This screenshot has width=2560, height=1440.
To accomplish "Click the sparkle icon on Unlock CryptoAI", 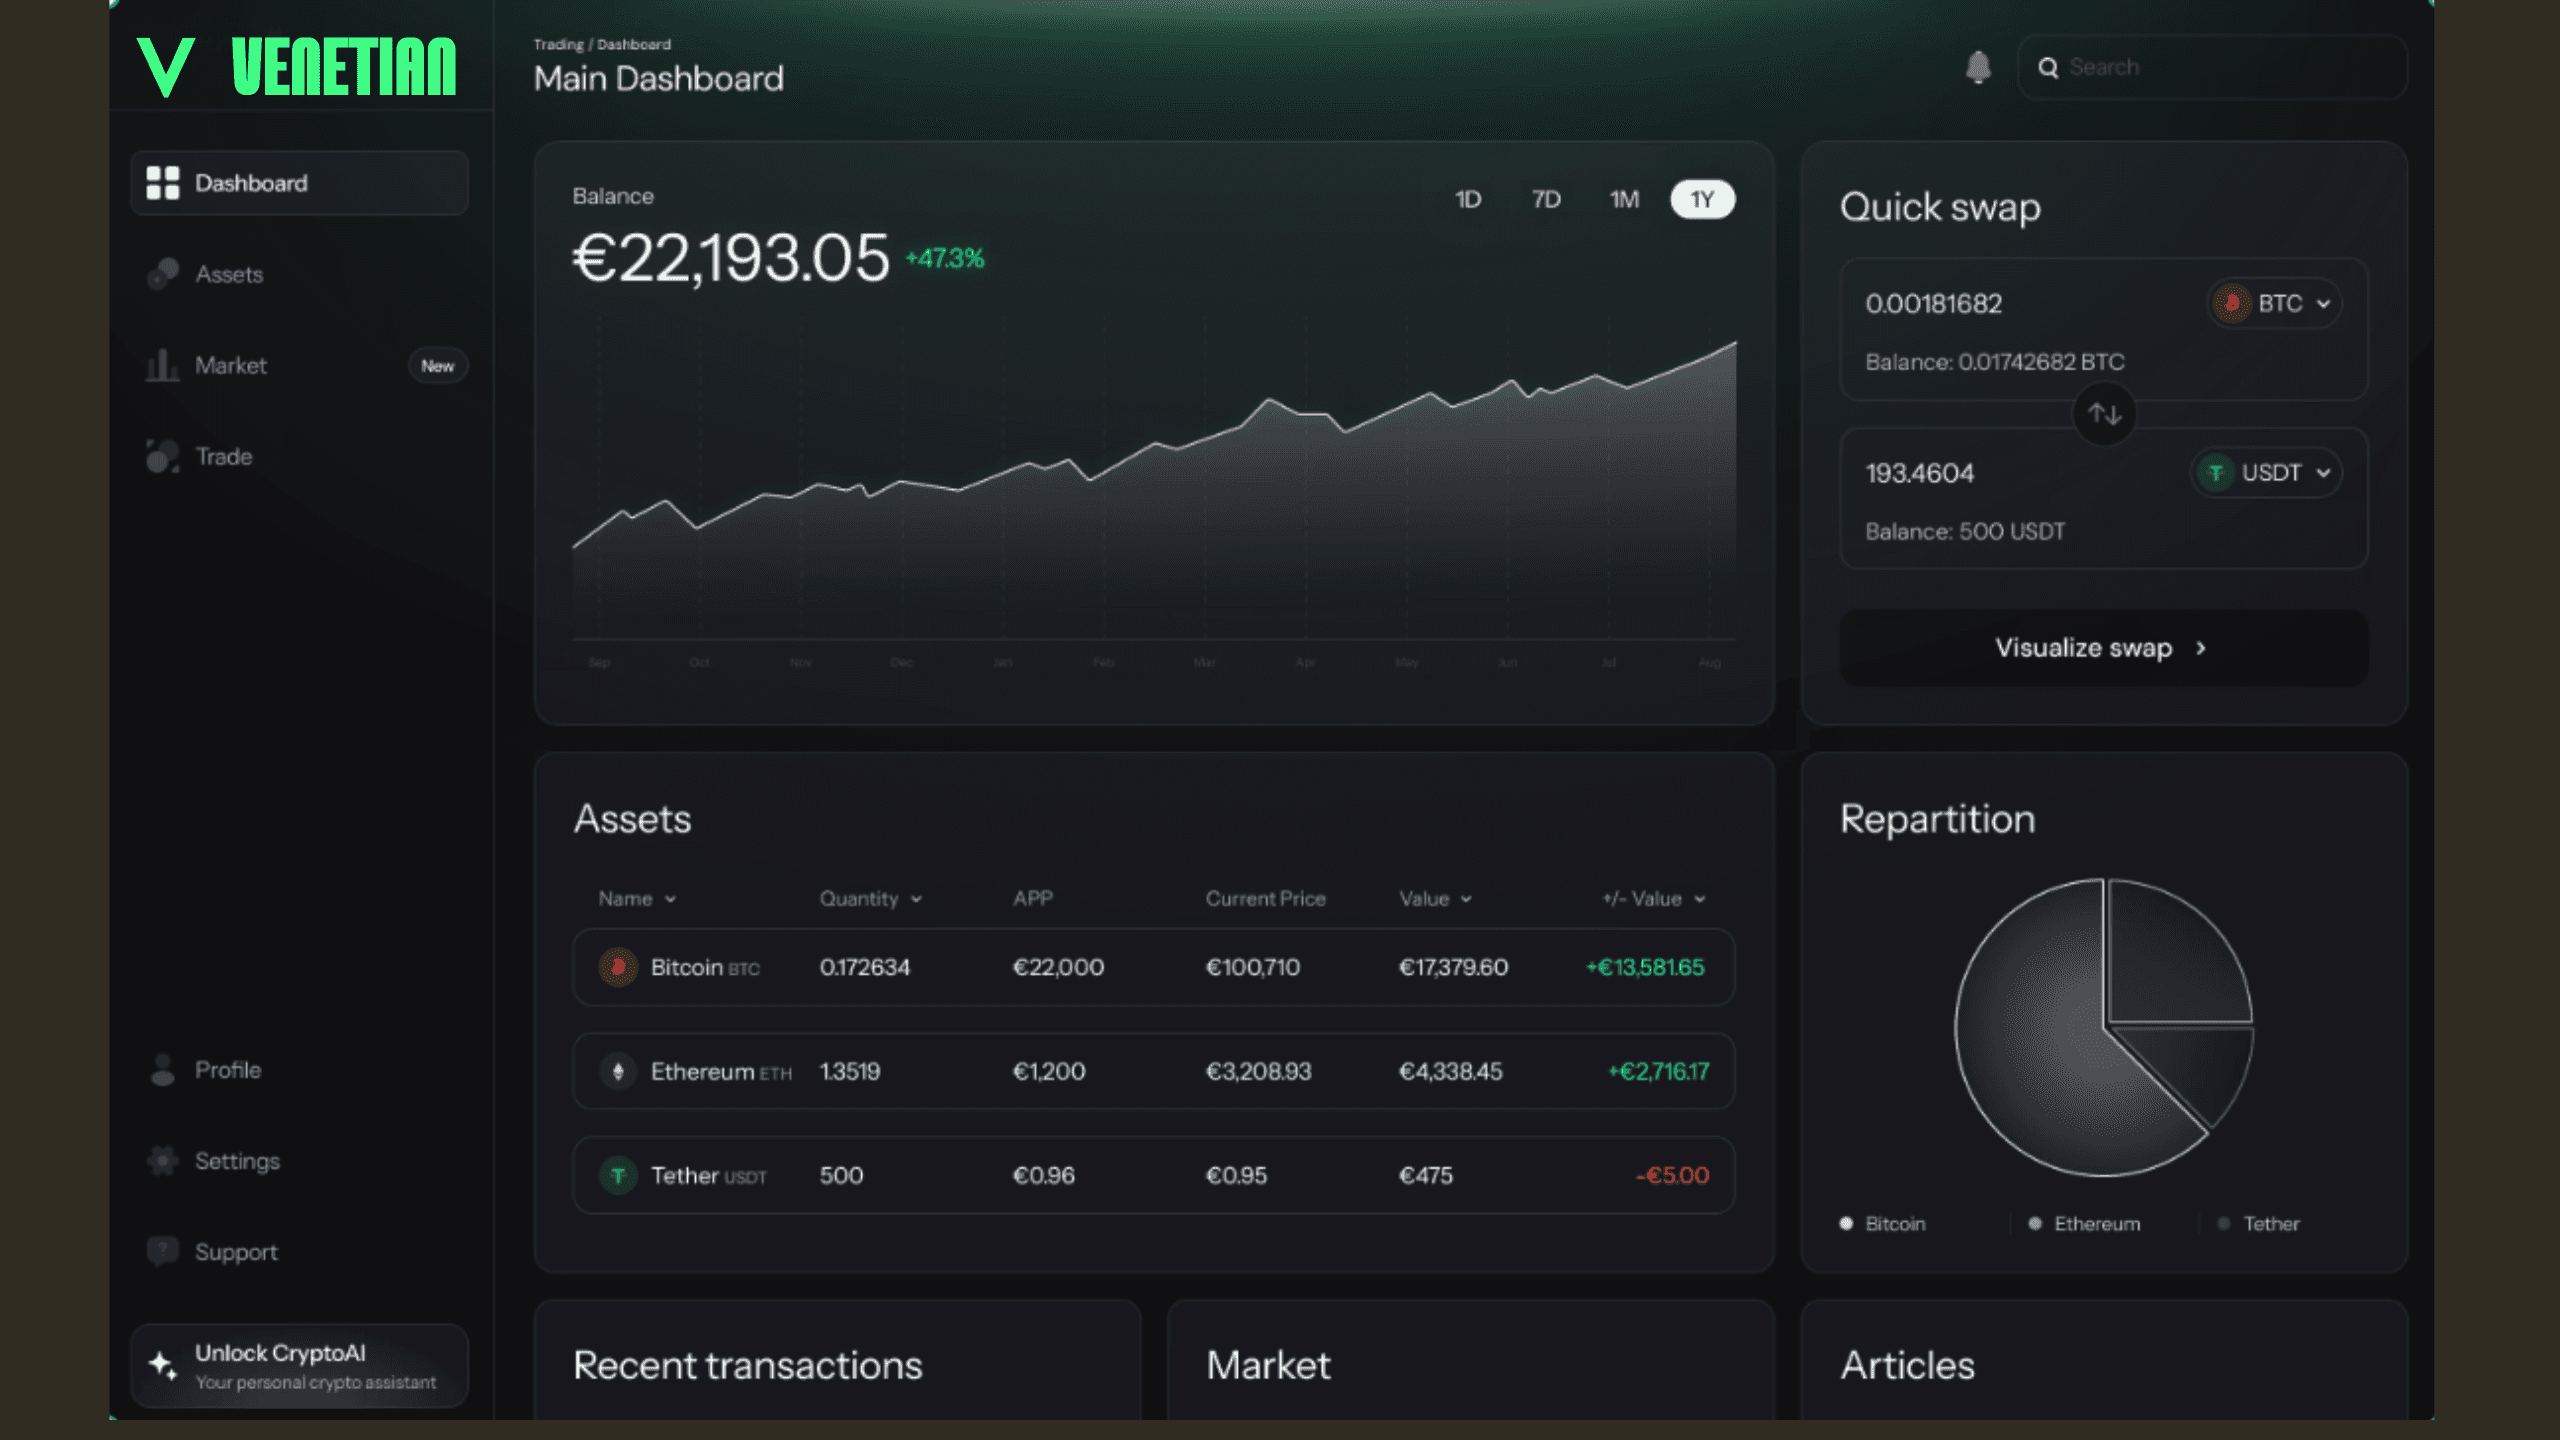I will (x=162, y=1365).
